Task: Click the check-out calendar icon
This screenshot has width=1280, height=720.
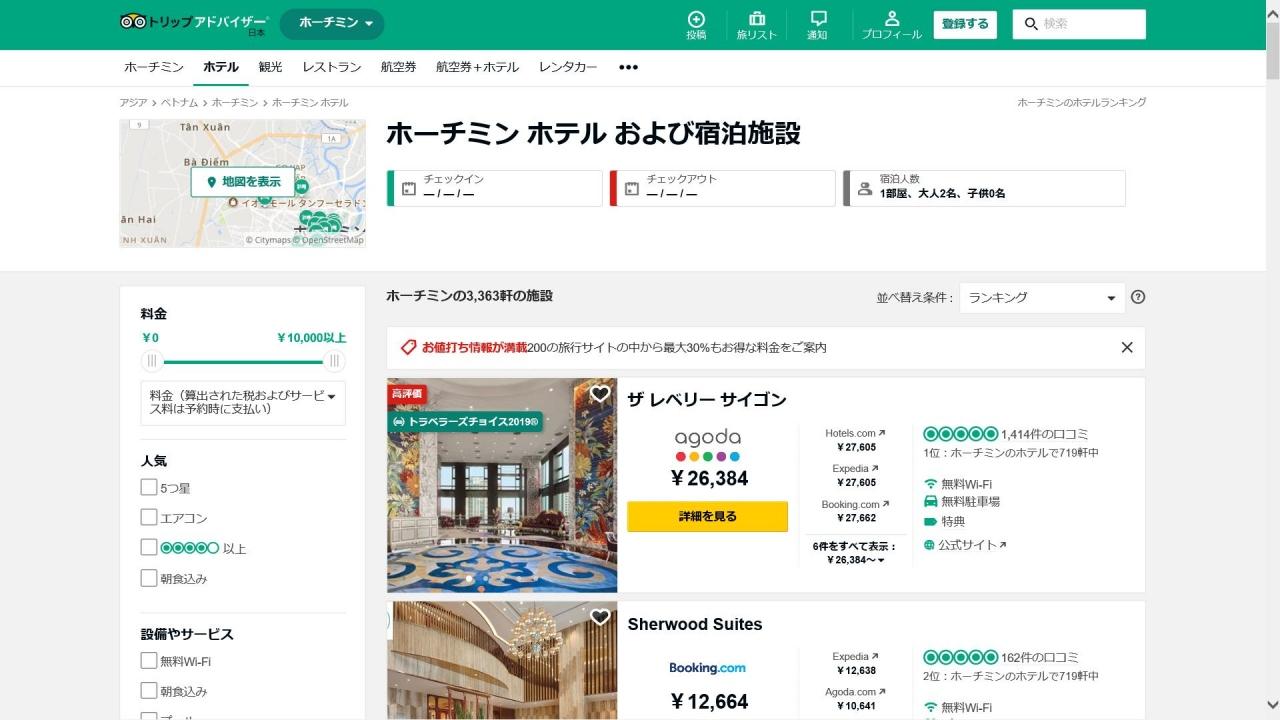Action: click(x=631, y=188)
